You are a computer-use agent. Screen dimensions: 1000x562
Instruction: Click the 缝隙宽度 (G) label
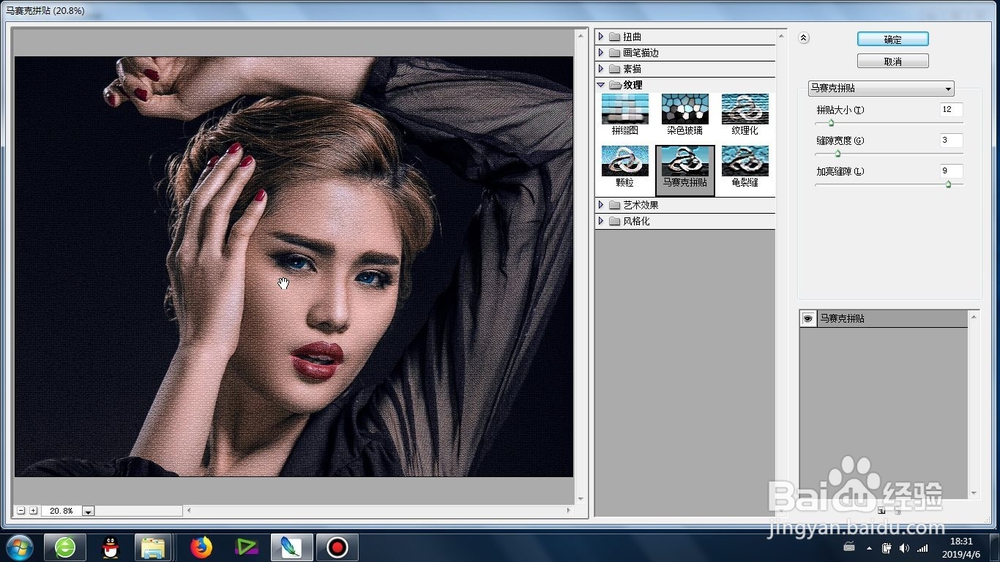(840, 140)
